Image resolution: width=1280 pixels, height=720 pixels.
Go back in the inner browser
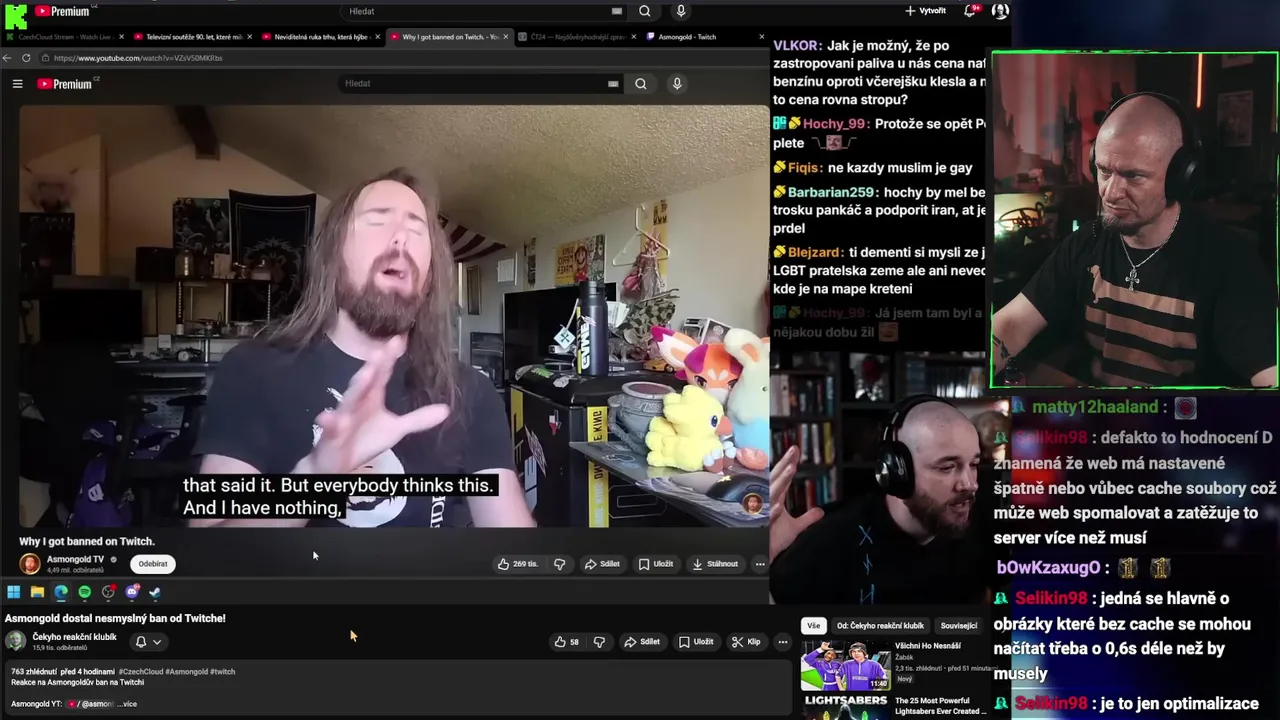click(x=8, y=58)
